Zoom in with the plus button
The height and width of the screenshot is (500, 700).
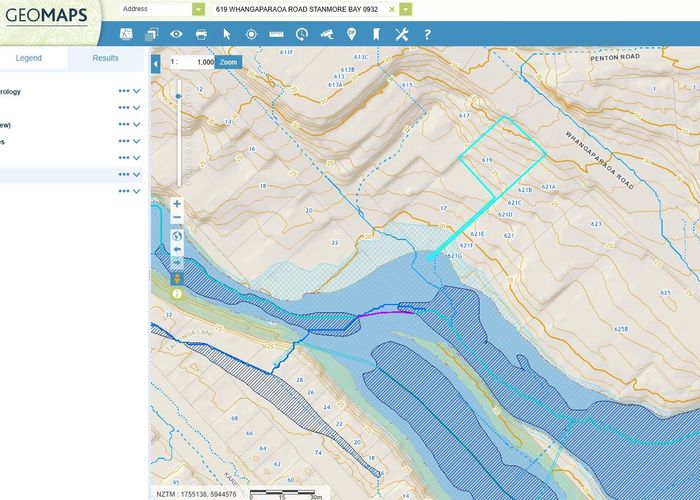[177, 203]
